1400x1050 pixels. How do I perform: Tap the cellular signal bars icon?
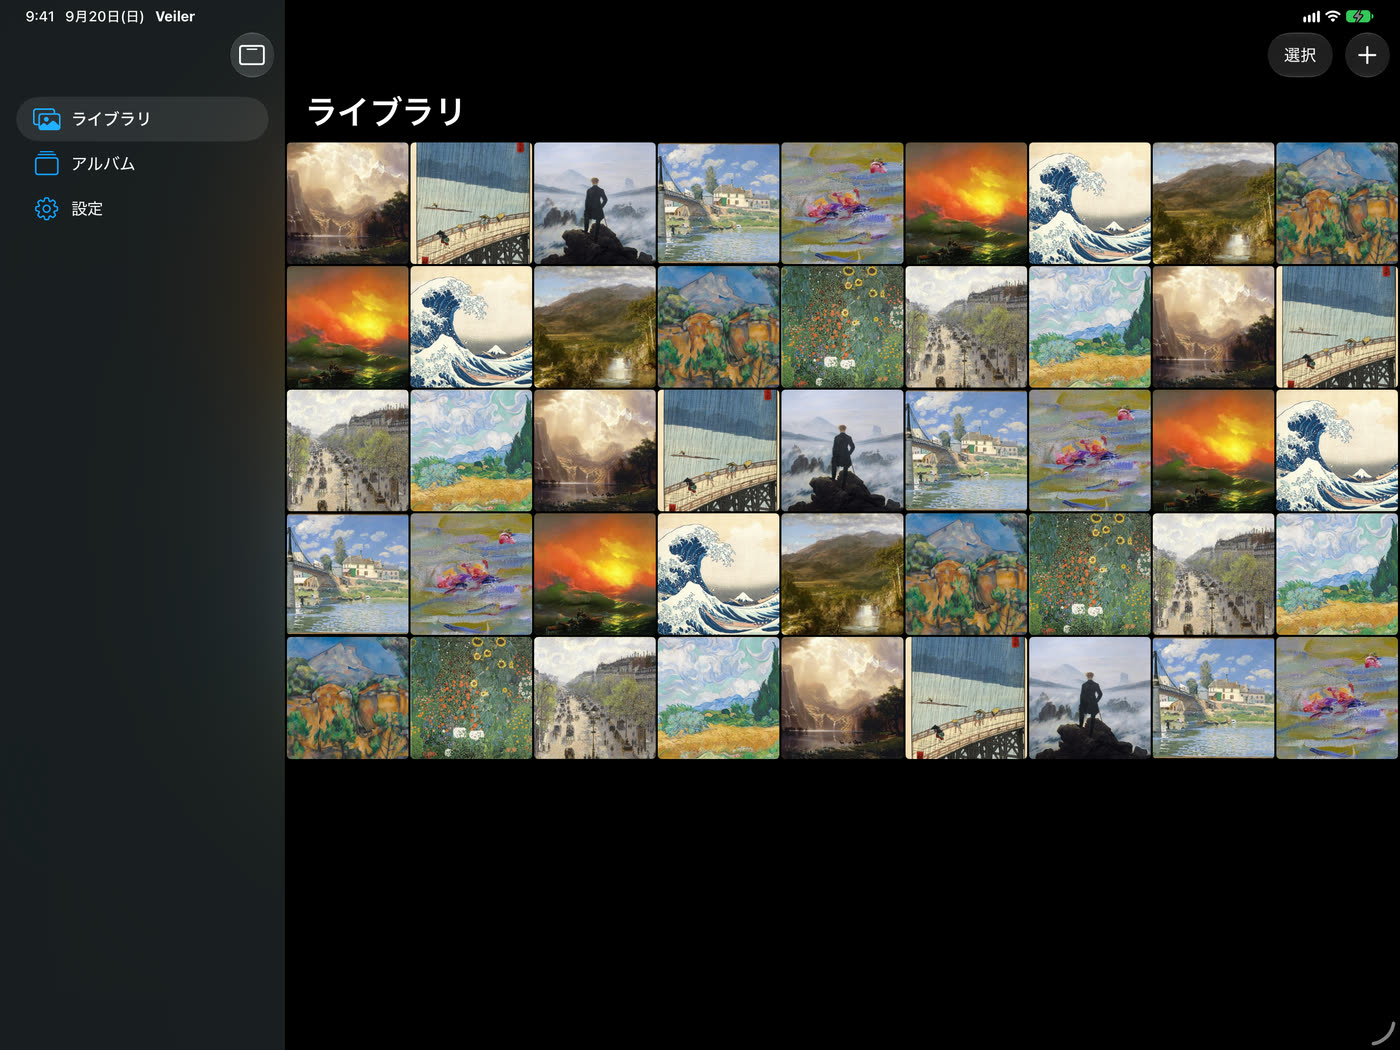click(1311, 17)
